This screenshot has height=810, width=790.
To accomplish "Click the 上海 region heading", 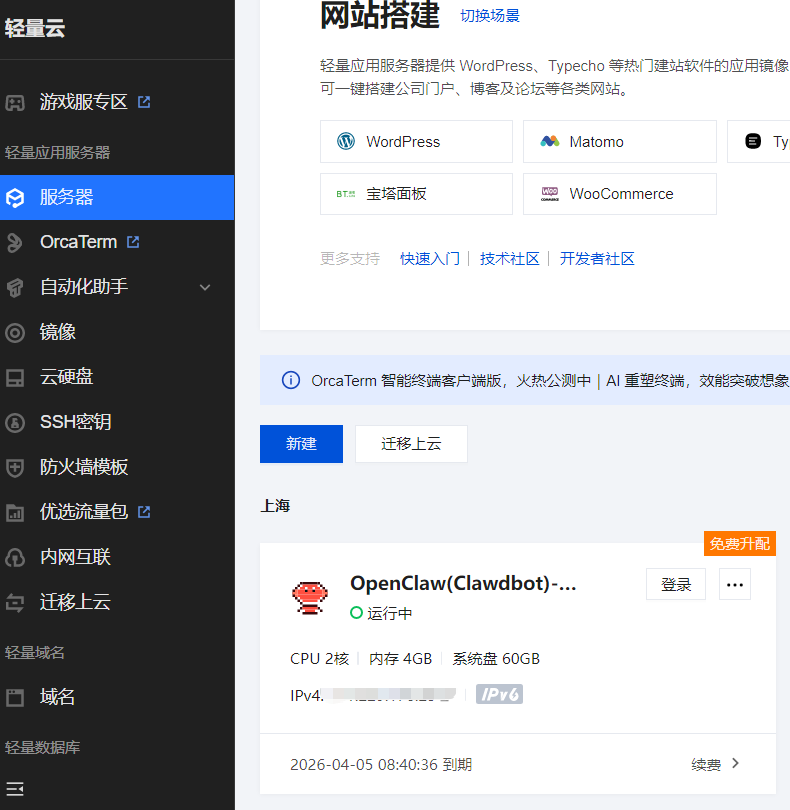I will [275, 505].
